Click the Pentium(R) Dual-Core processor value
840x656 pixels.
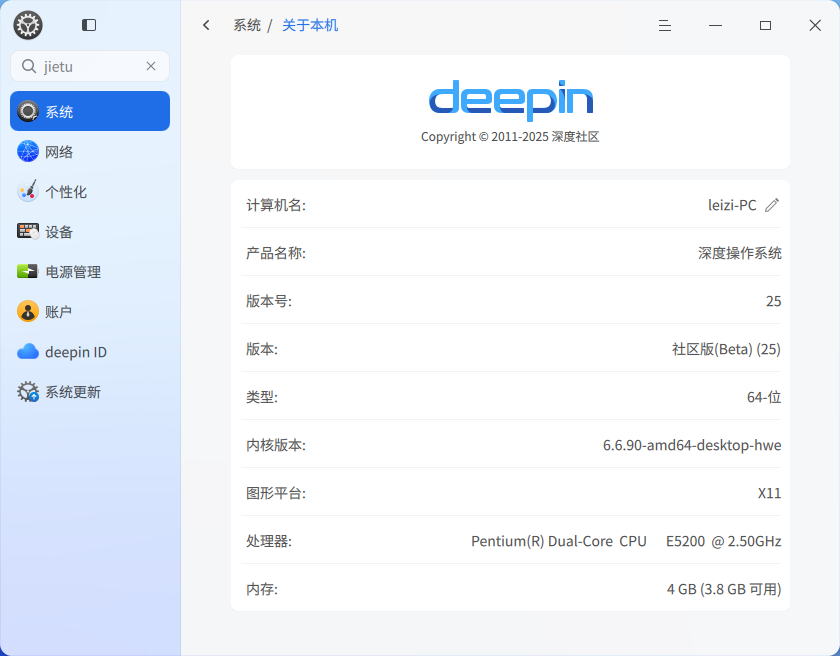(626, 541)
